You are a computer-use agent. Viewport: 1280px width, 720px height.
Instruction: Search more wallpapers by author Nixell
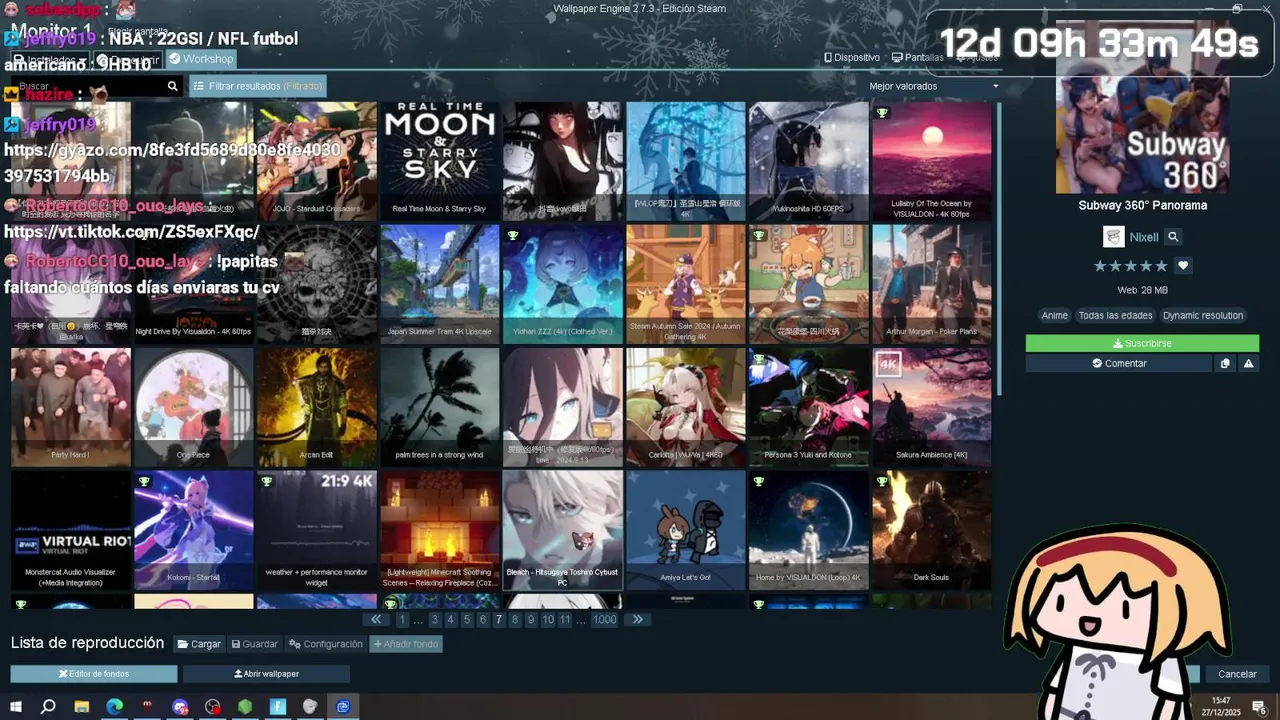1173,237
